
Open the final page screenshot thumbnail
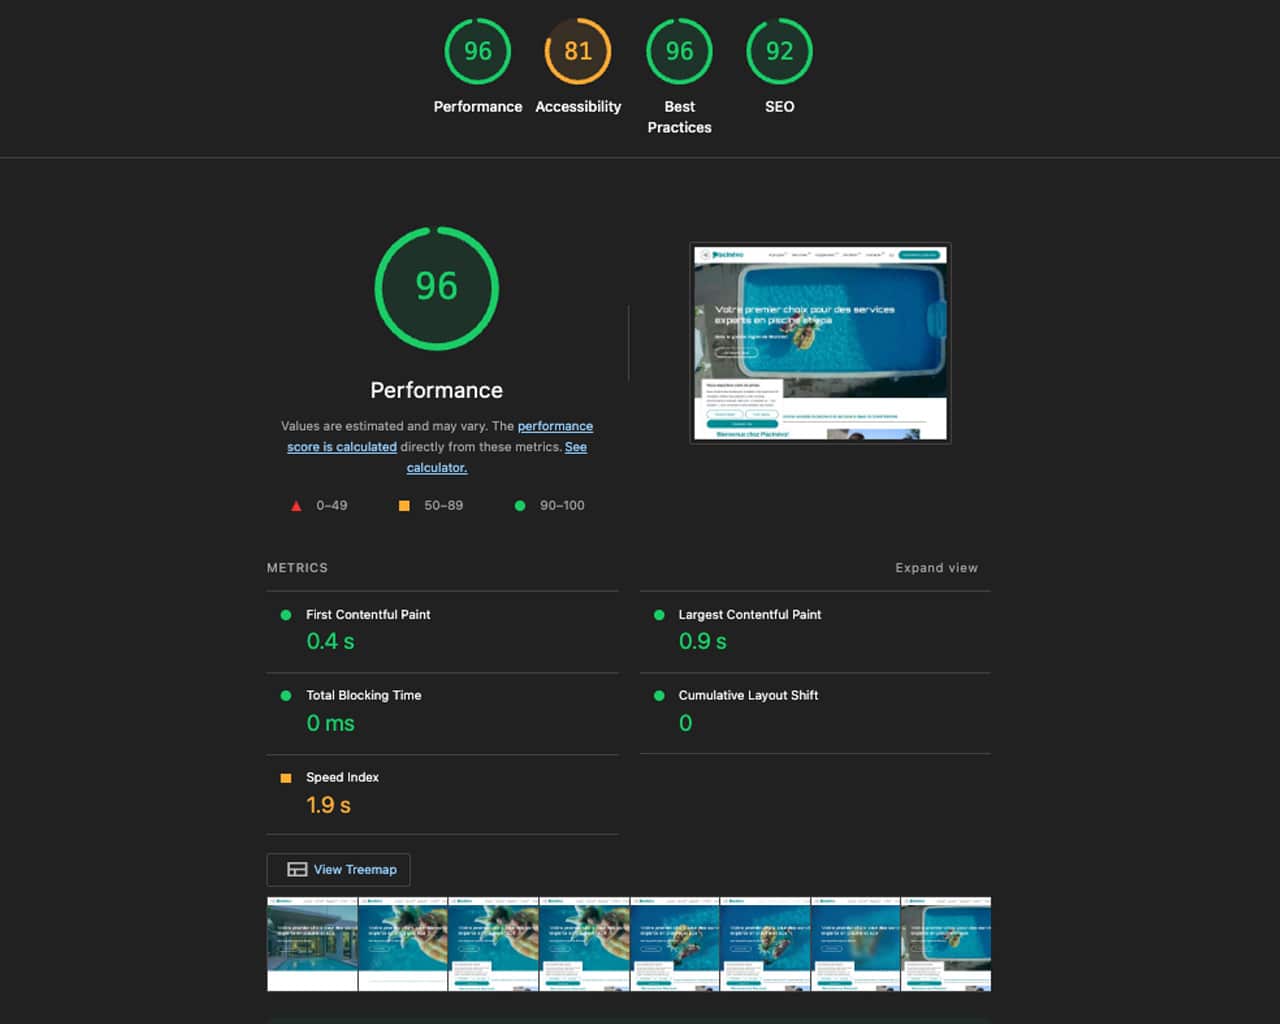pos(820,343)
